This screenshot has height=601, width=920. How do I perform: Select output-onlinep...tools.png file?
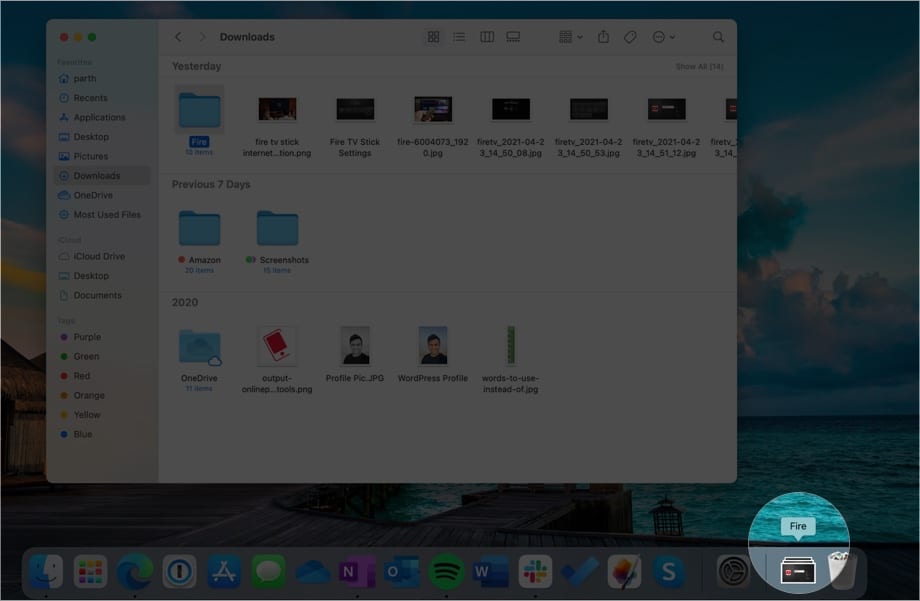click(x=277, y=345)
